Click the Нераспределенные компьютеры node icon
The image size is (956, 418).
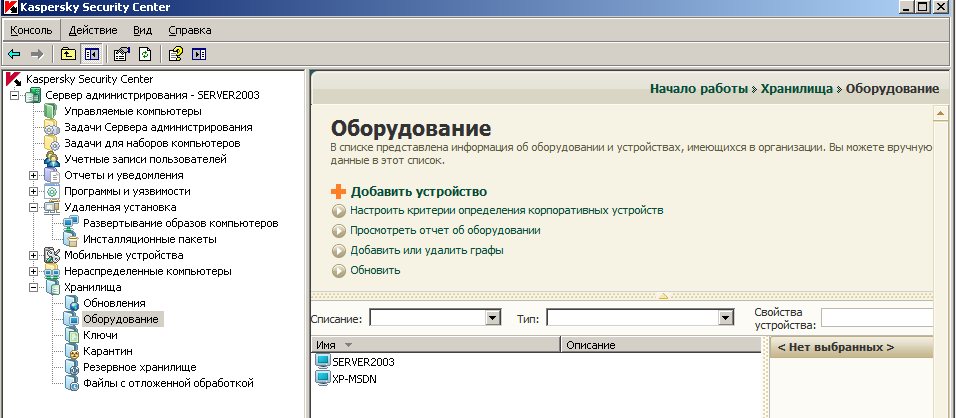pos(52,271)
